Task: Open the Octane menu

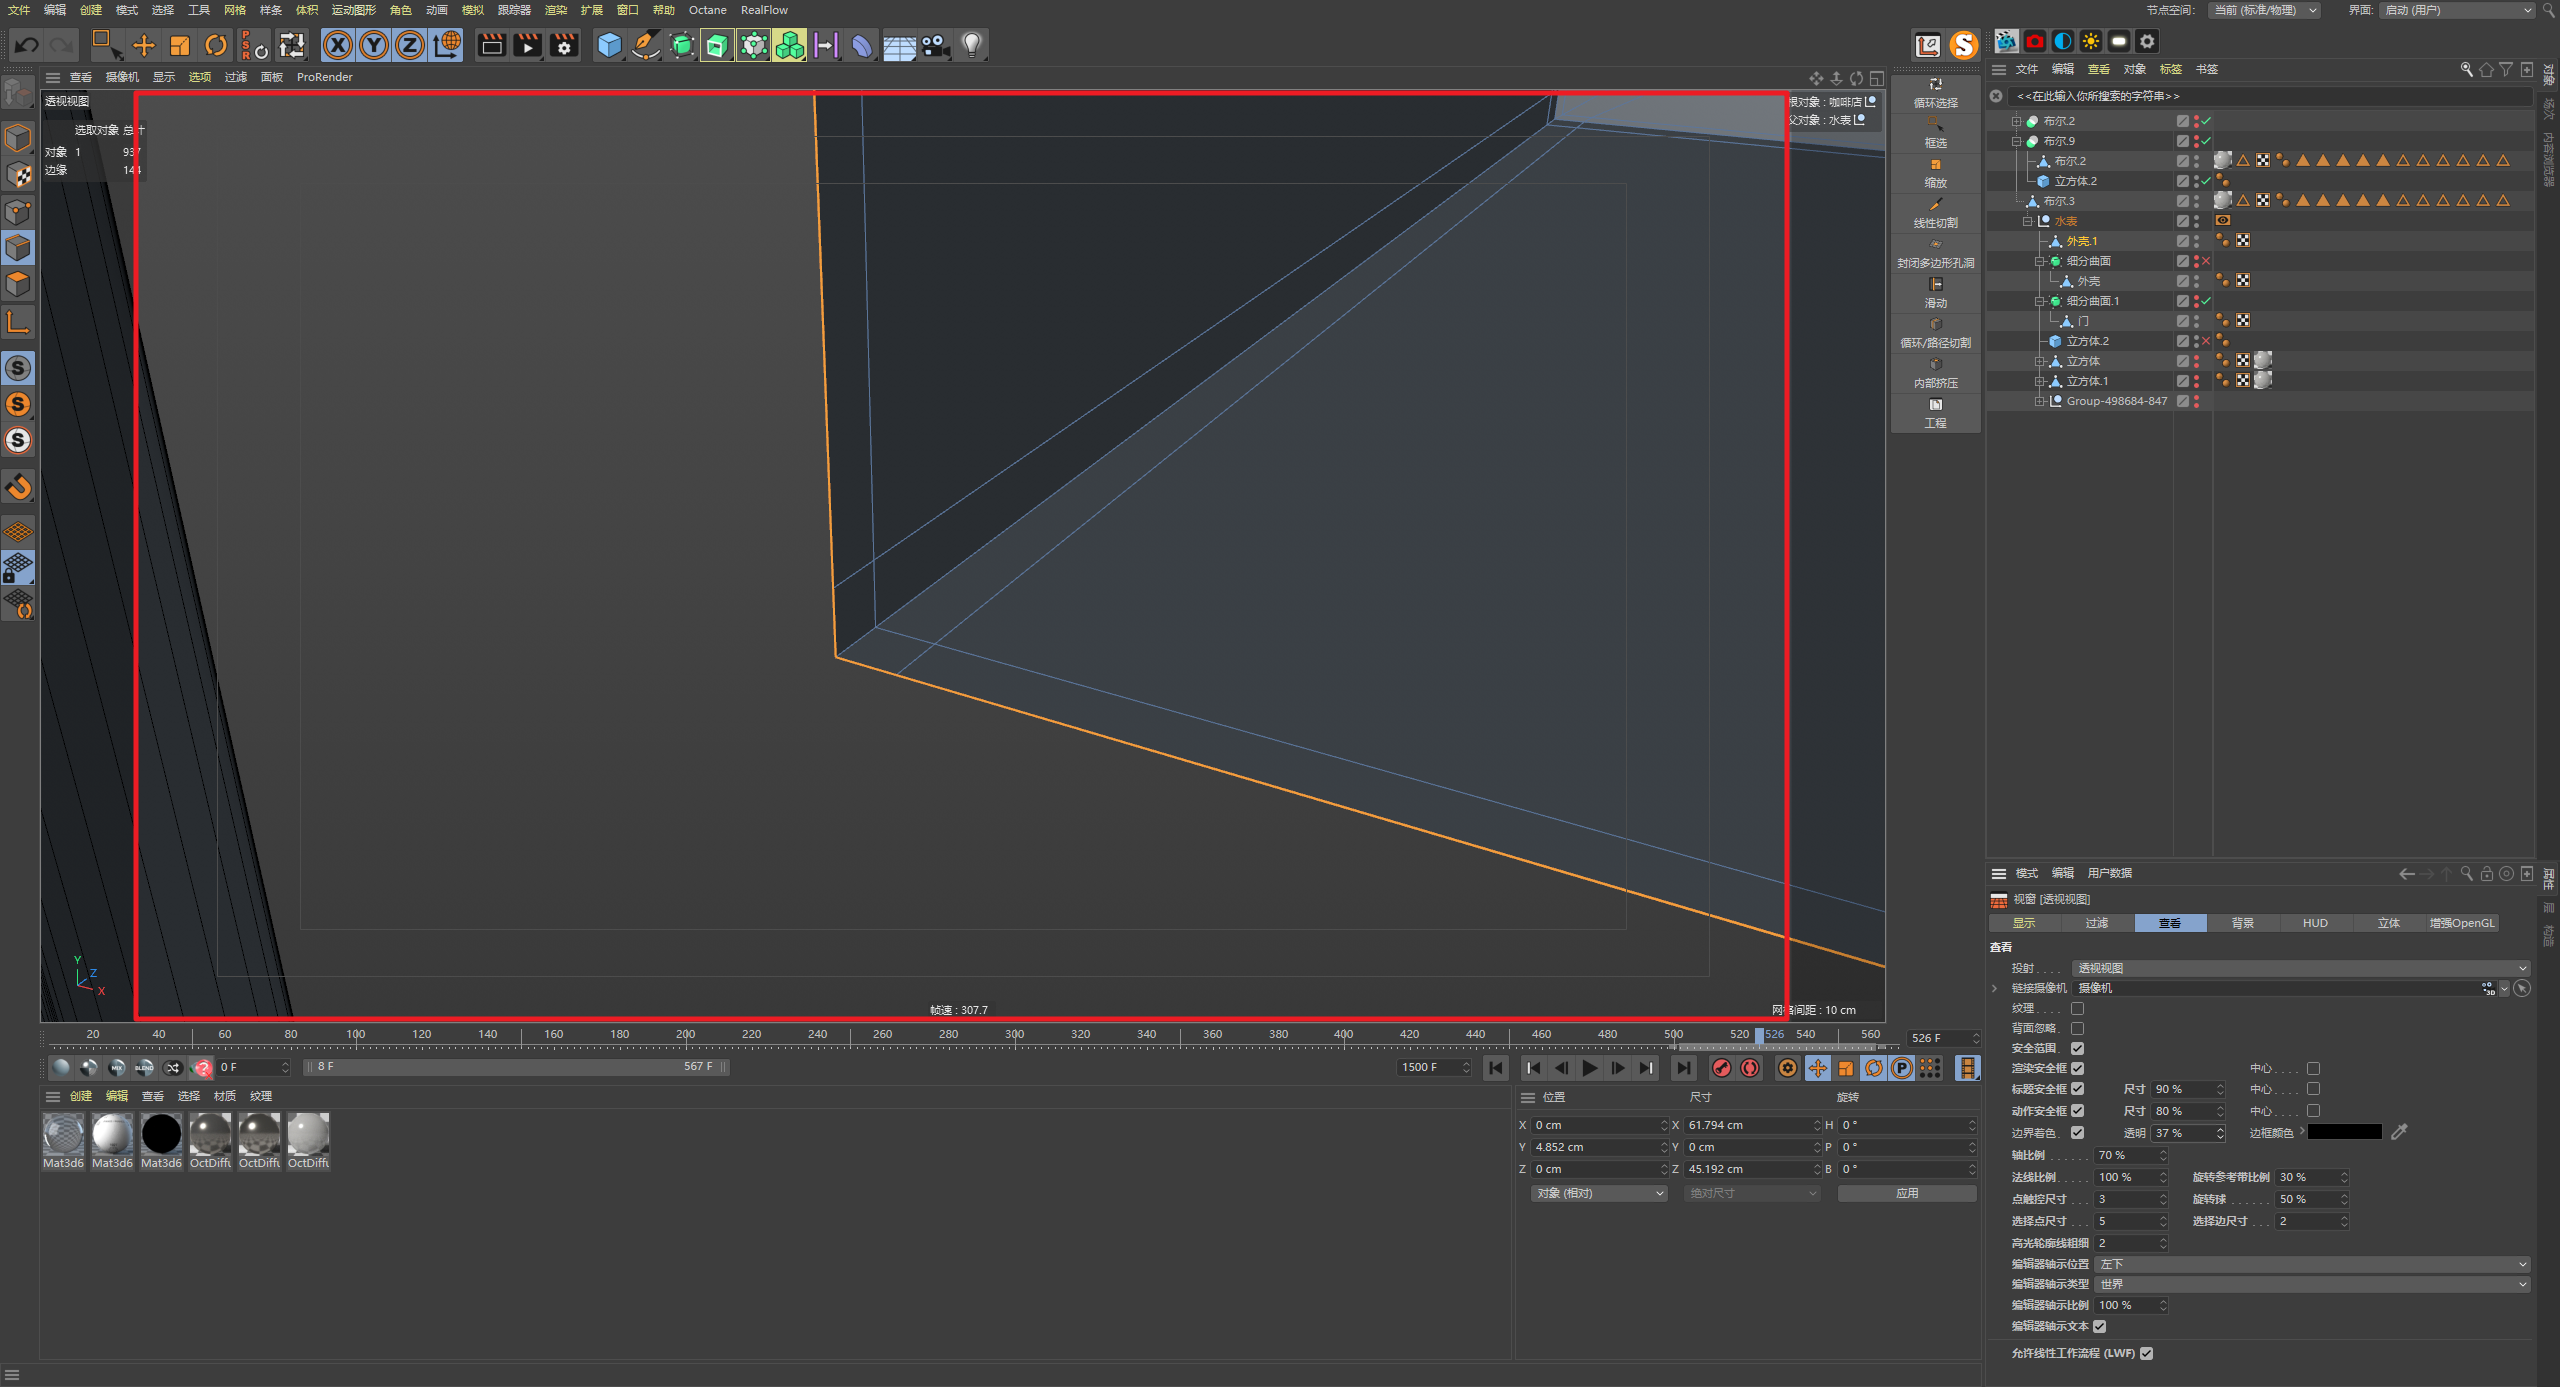Action: 708,10
